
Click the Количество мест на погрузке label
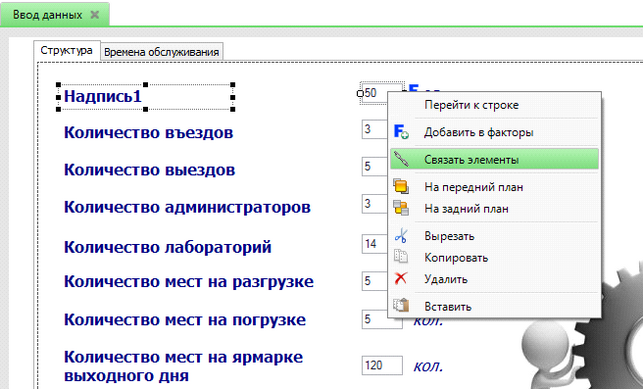click(185, 320)
